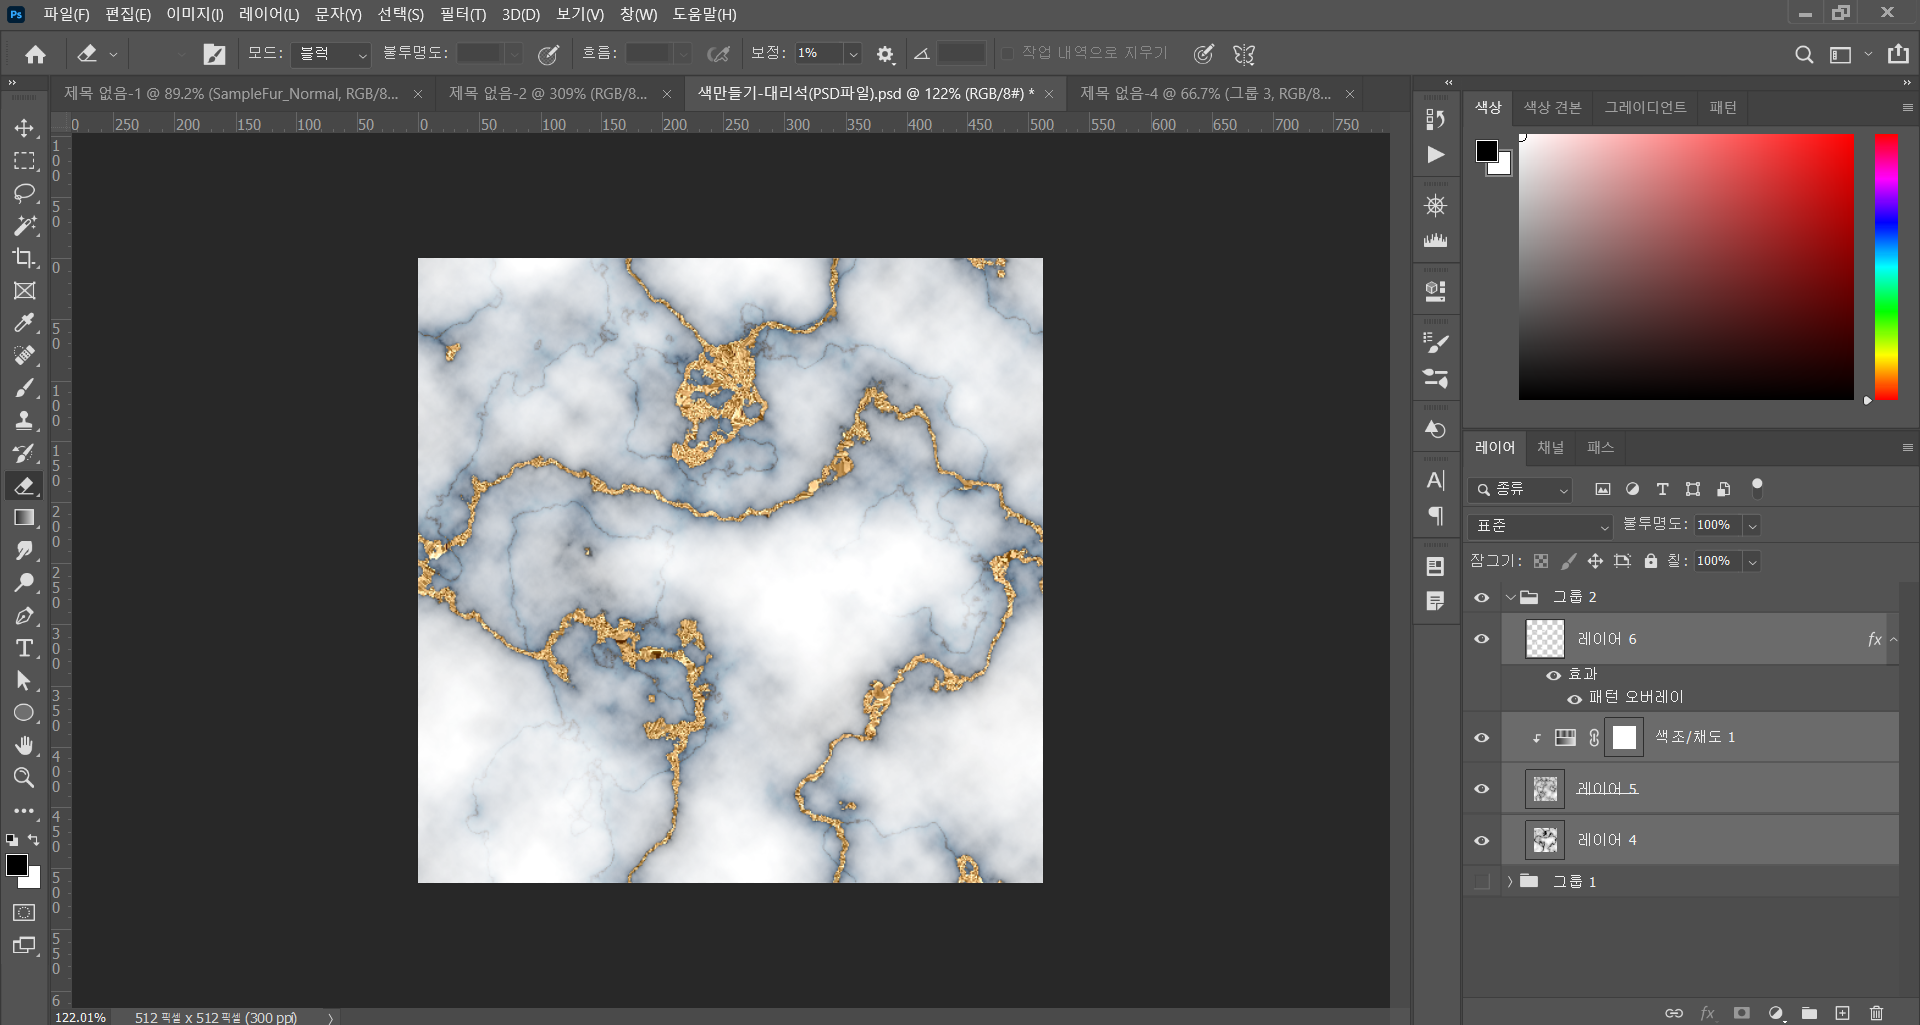Image resolution: width=1920 pixels, height=1025 pixels.
Task: Switch to the 색상 견본 tab
Action: point(1552,107)
